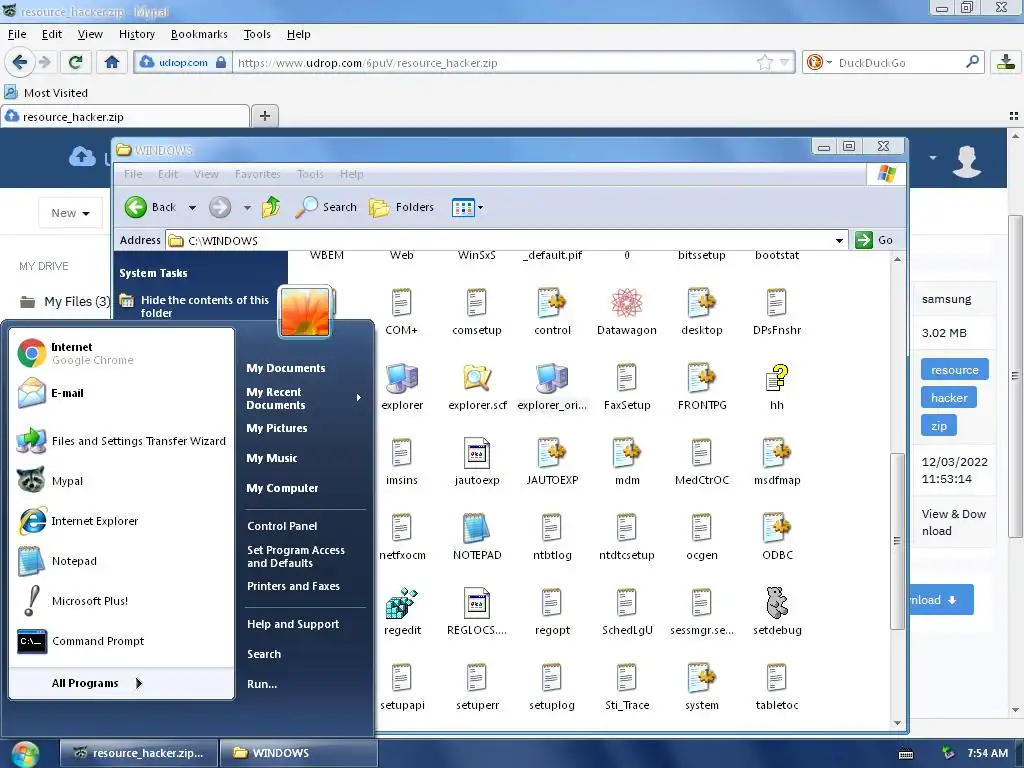Open Mypal from the Start menu
The width and height of the screenshot is (1024, 768).
[121, 481]
